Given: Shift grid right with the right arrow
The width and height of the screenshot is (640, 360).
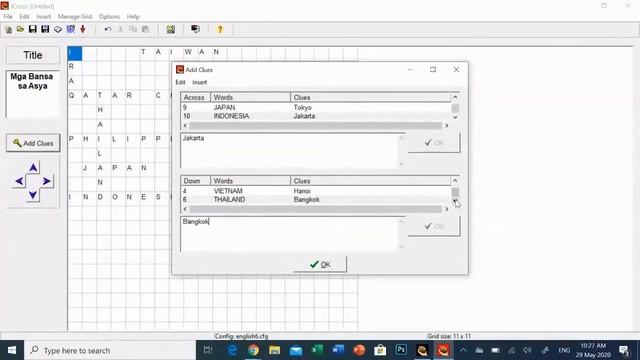Looking at the screenshot, I should 47,181.
